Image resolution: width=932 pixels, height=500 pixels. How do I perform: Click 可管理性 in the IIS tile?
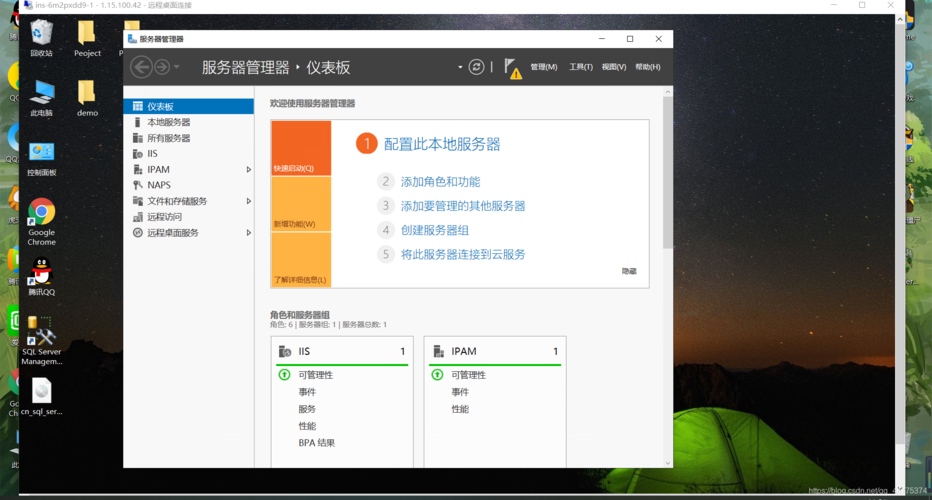click(x=316, y=375)
